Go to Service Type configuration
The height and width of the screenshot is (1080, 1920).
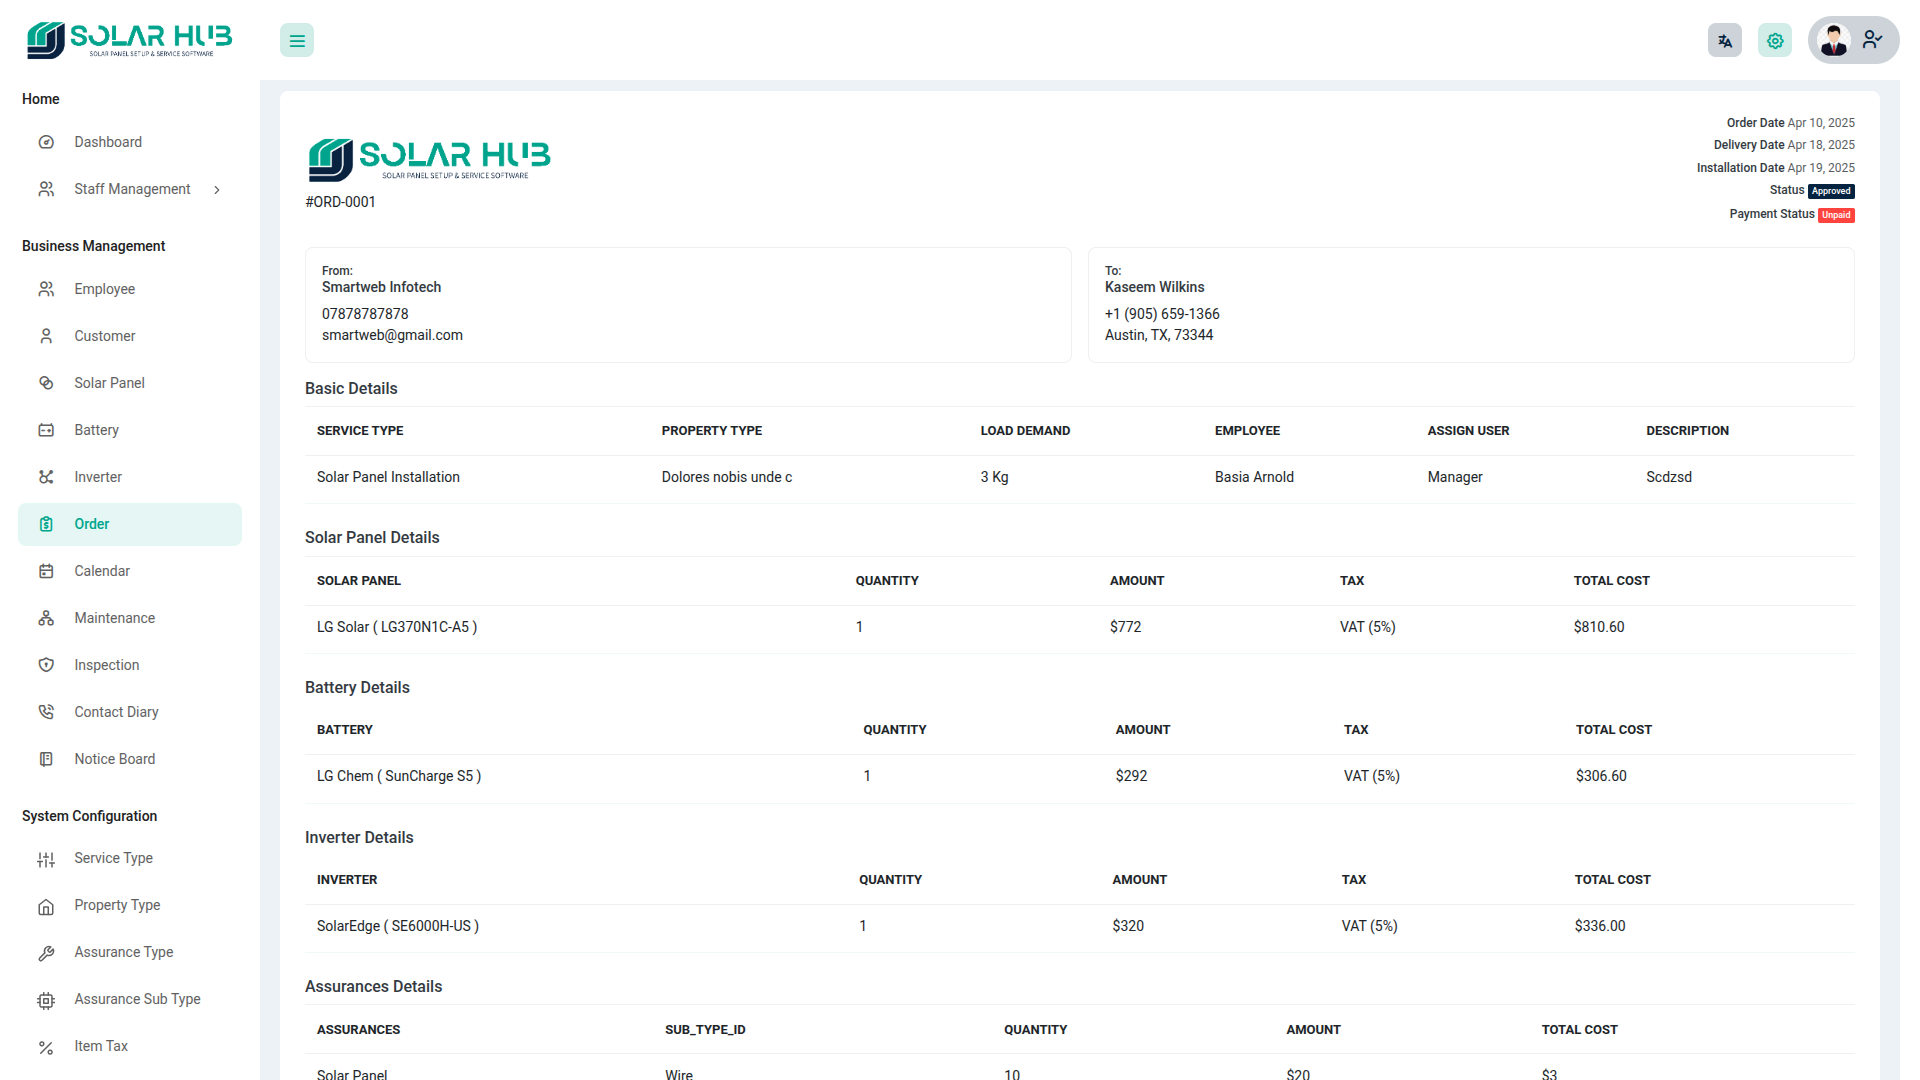click(x=113, y=858)
